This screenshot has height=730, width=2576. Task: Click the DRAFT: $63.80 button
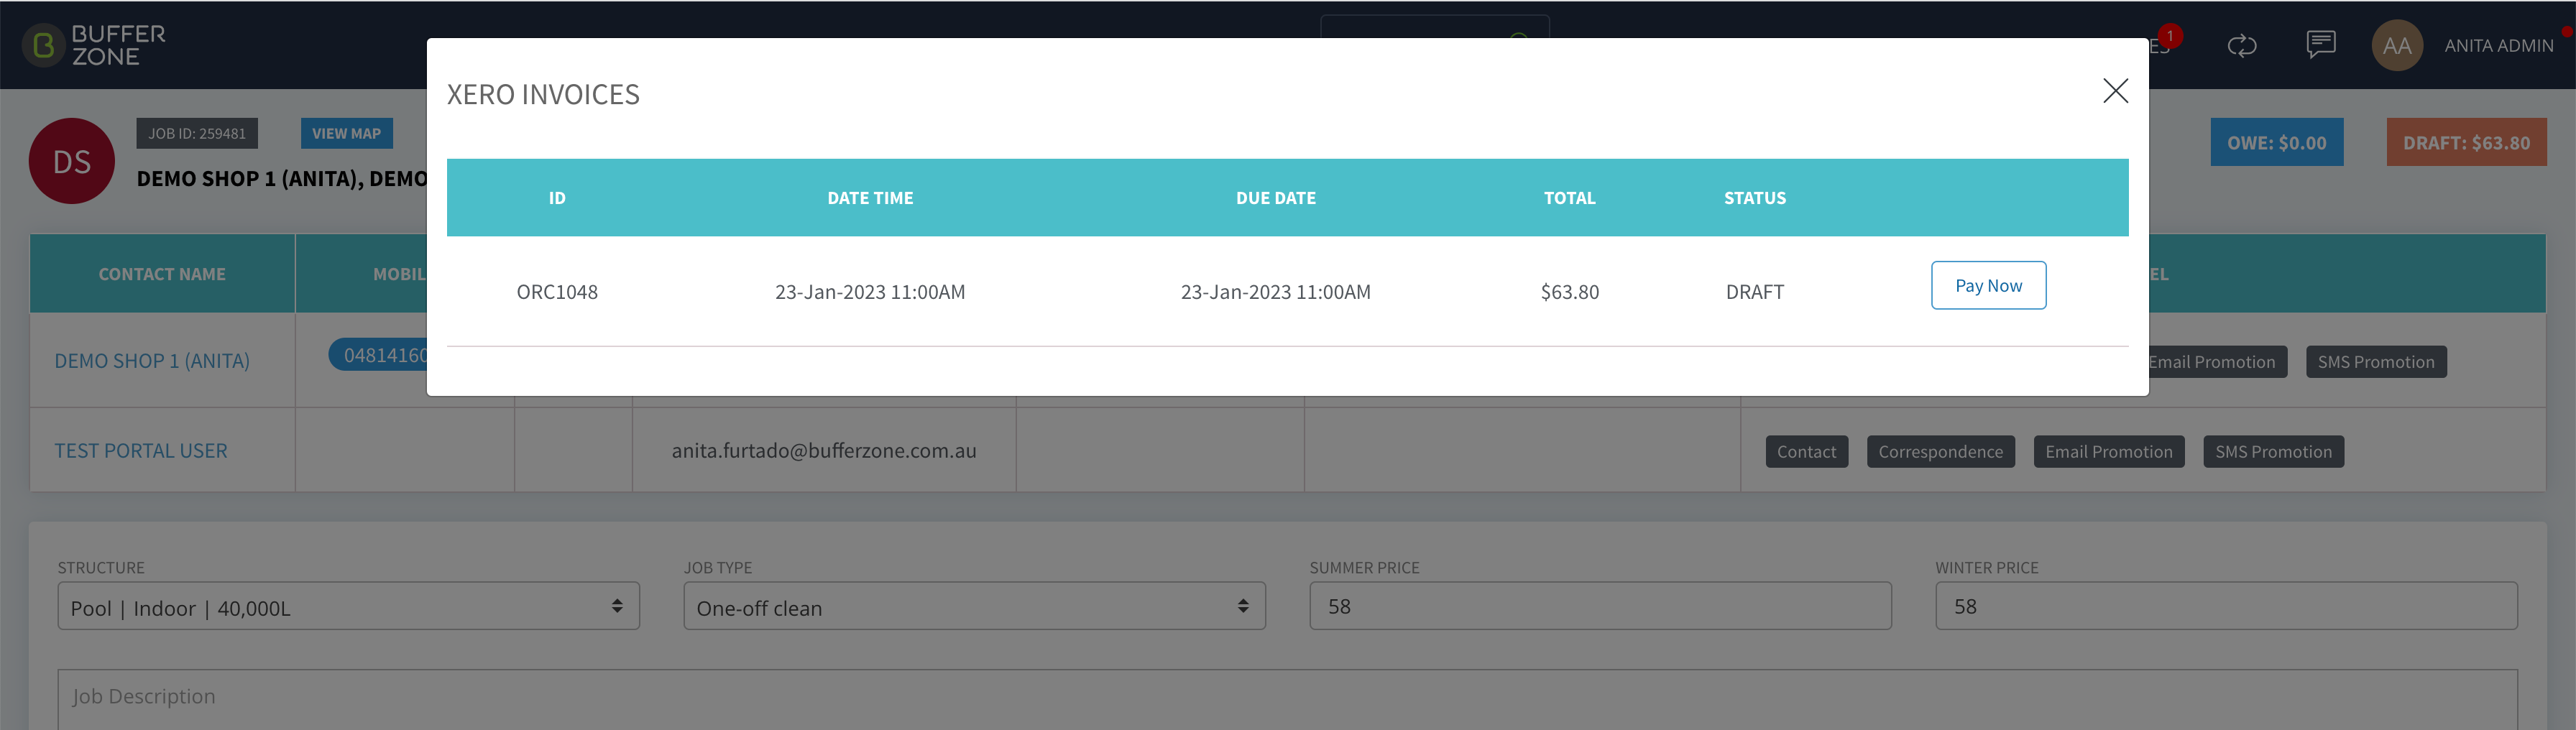[2466, 143]
